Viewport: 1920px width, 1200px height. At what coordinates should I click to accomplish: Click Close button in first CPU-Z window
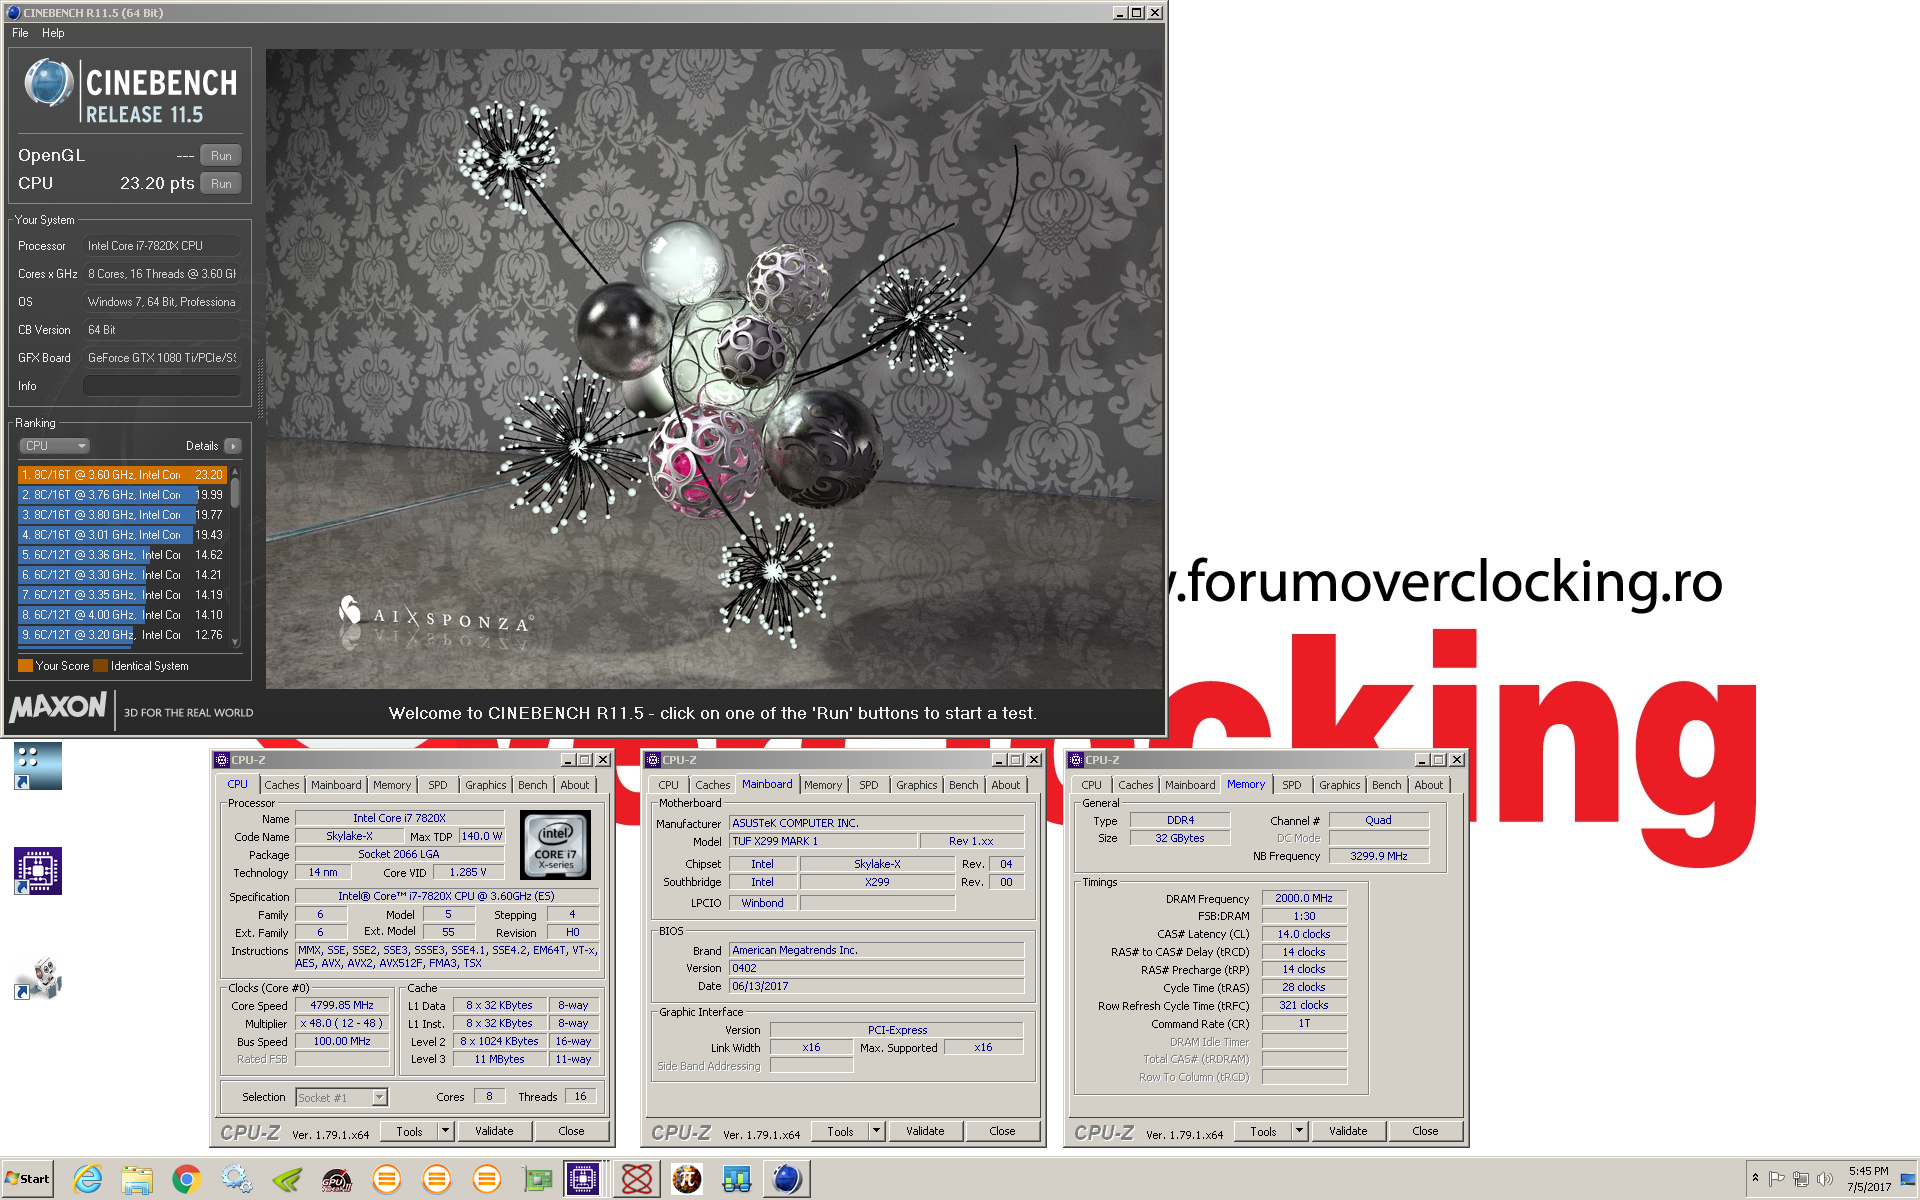(x=571, y=1132)
